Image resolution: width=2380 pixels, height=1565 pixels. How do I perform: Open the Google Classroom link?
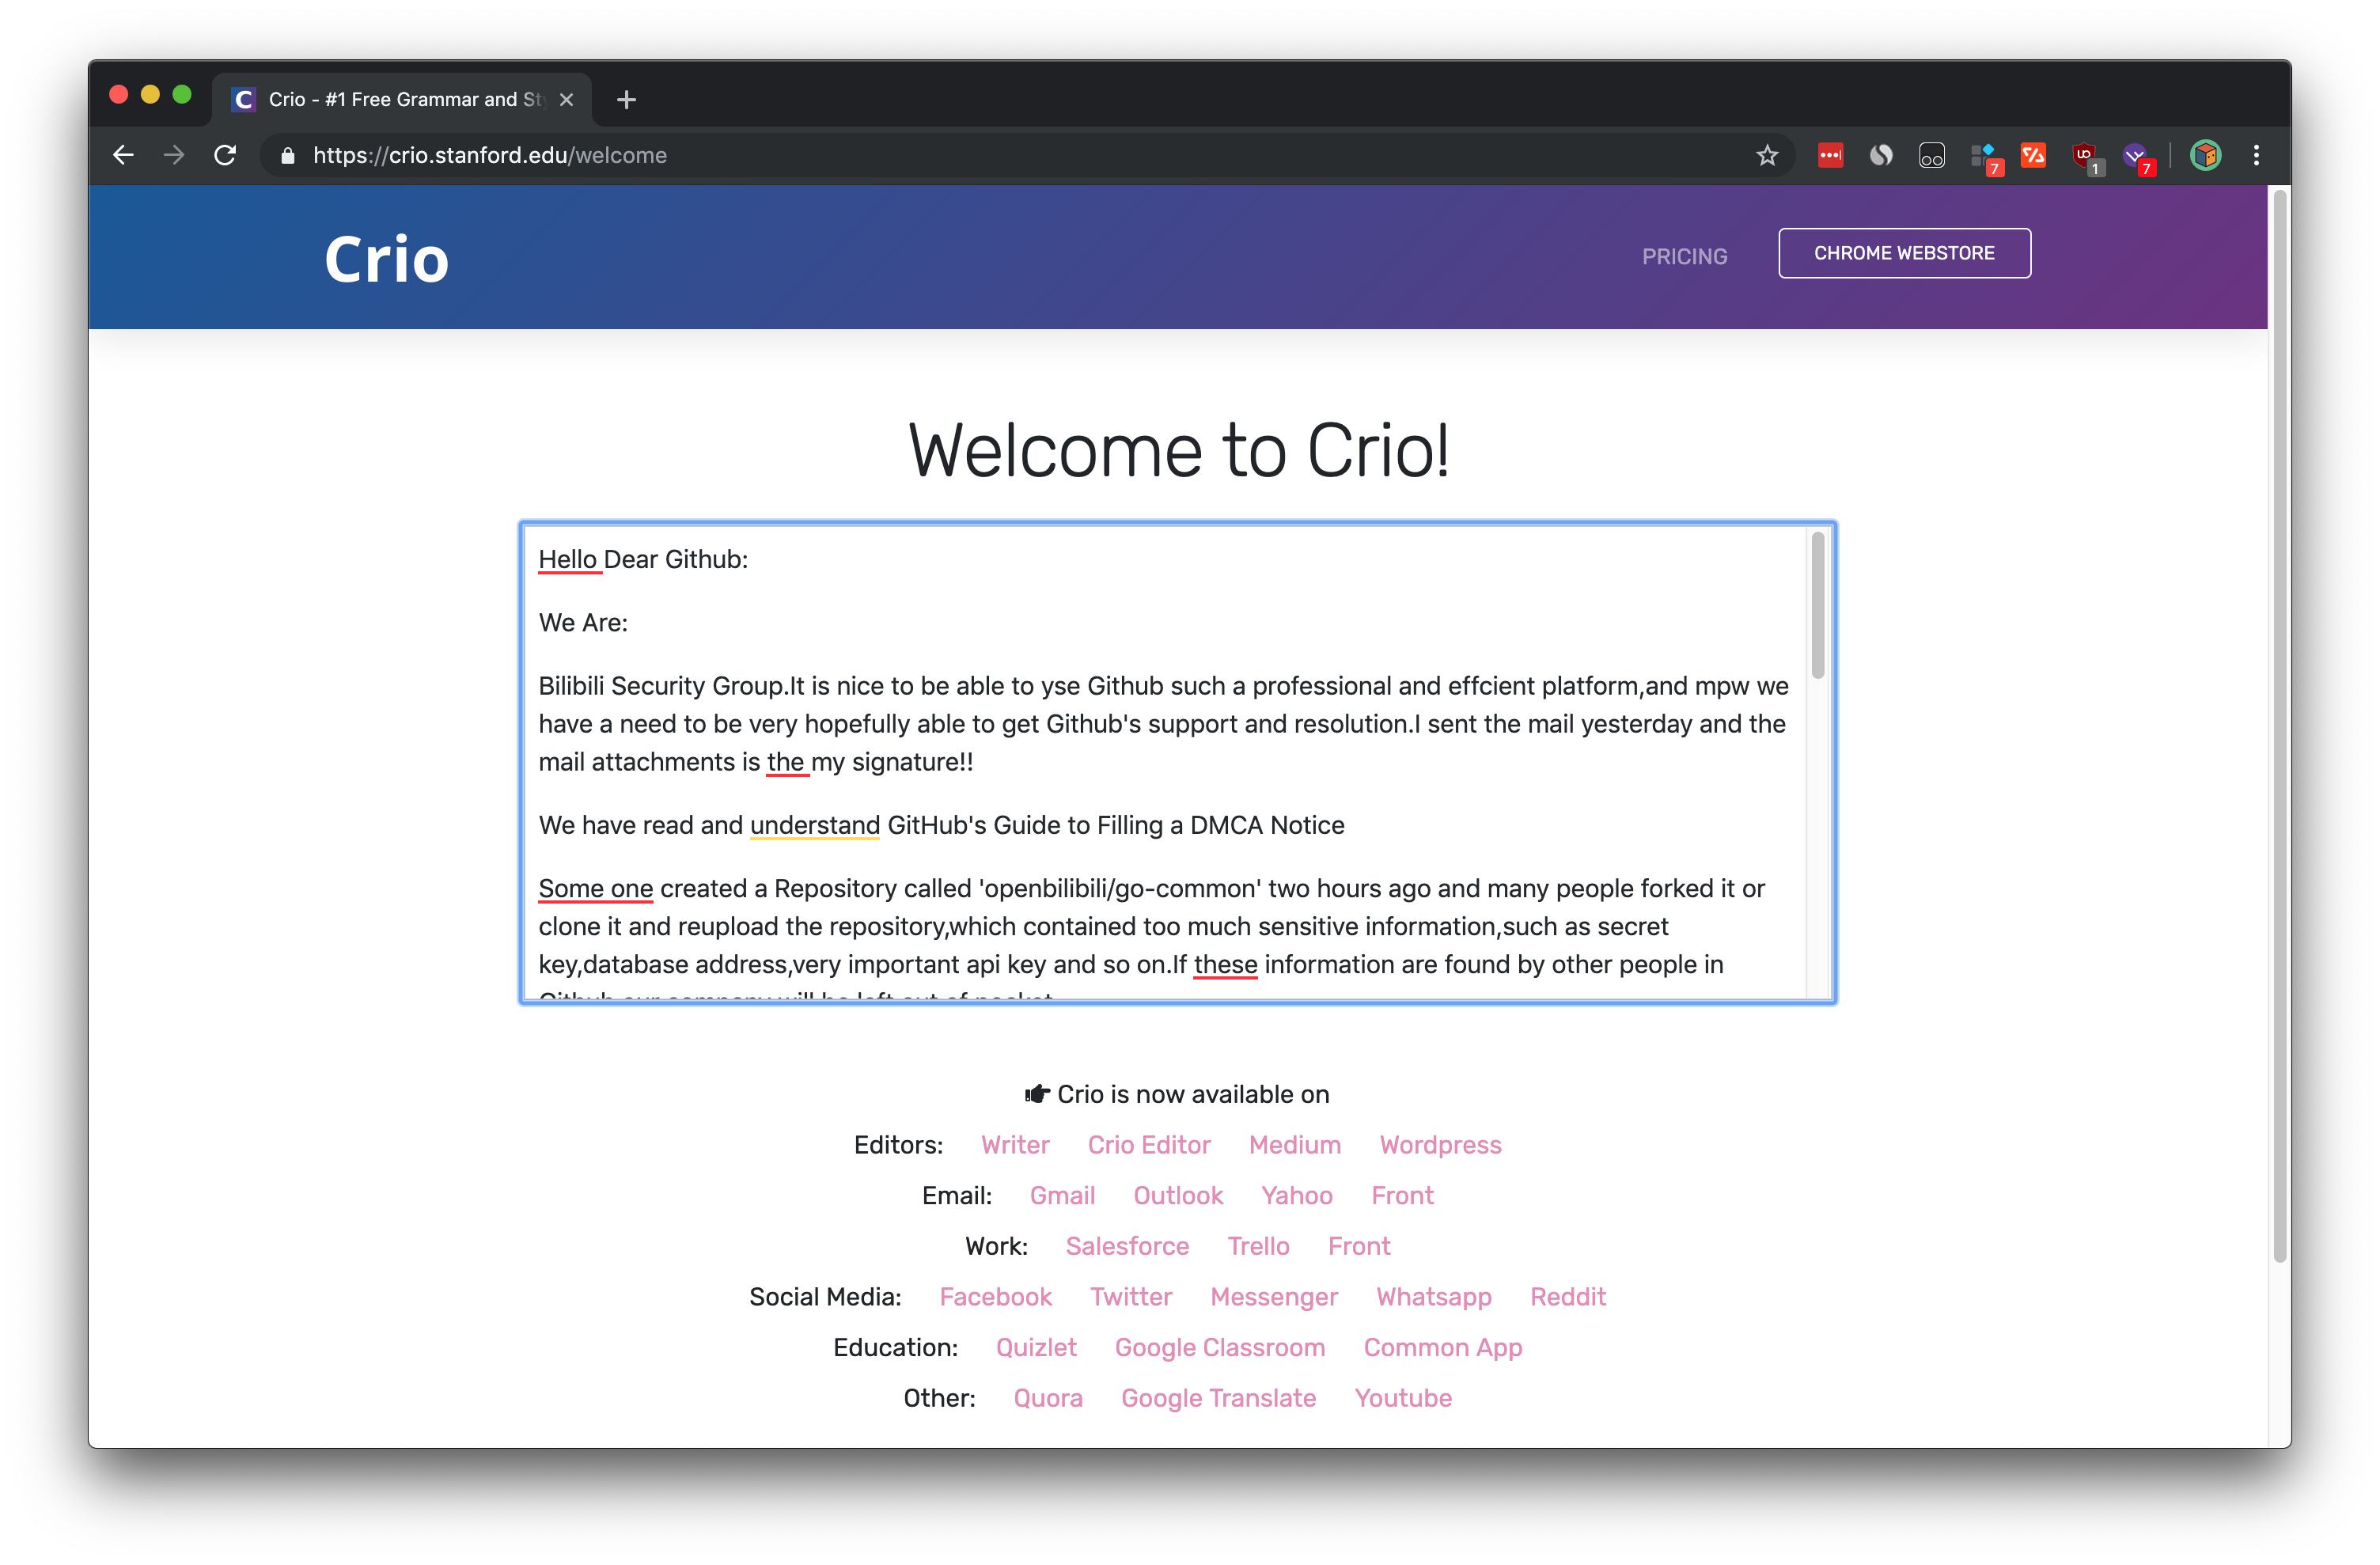(1219, 1347)
